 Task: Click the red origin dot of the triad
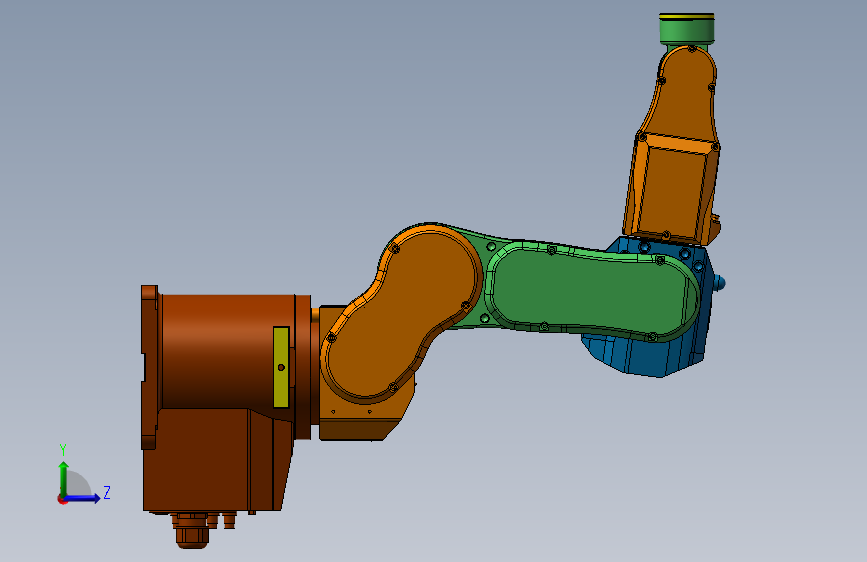[62, 499]
